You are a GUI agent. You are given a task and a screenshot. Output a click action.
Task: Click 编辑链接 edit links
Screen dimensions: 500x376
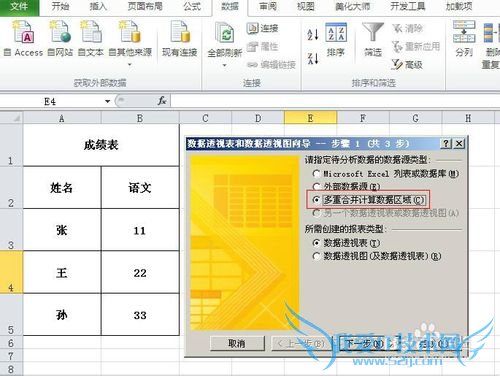click(x=271, y=64)
